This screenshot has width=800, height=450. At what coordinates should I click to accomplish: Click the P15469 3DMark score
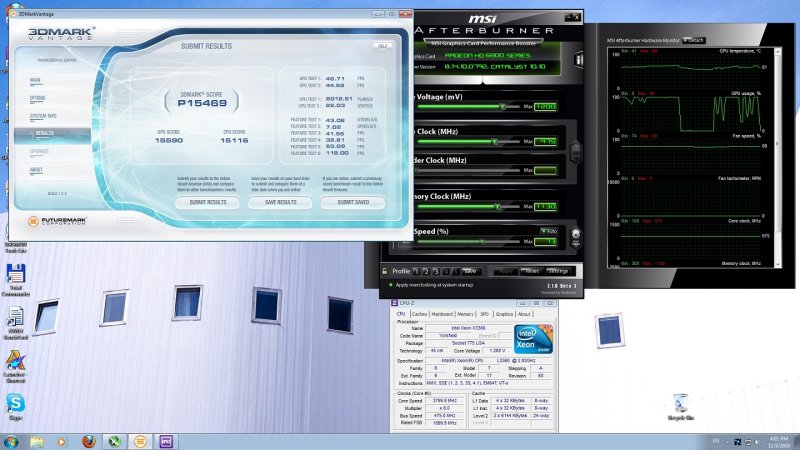(x=202, y=103)
